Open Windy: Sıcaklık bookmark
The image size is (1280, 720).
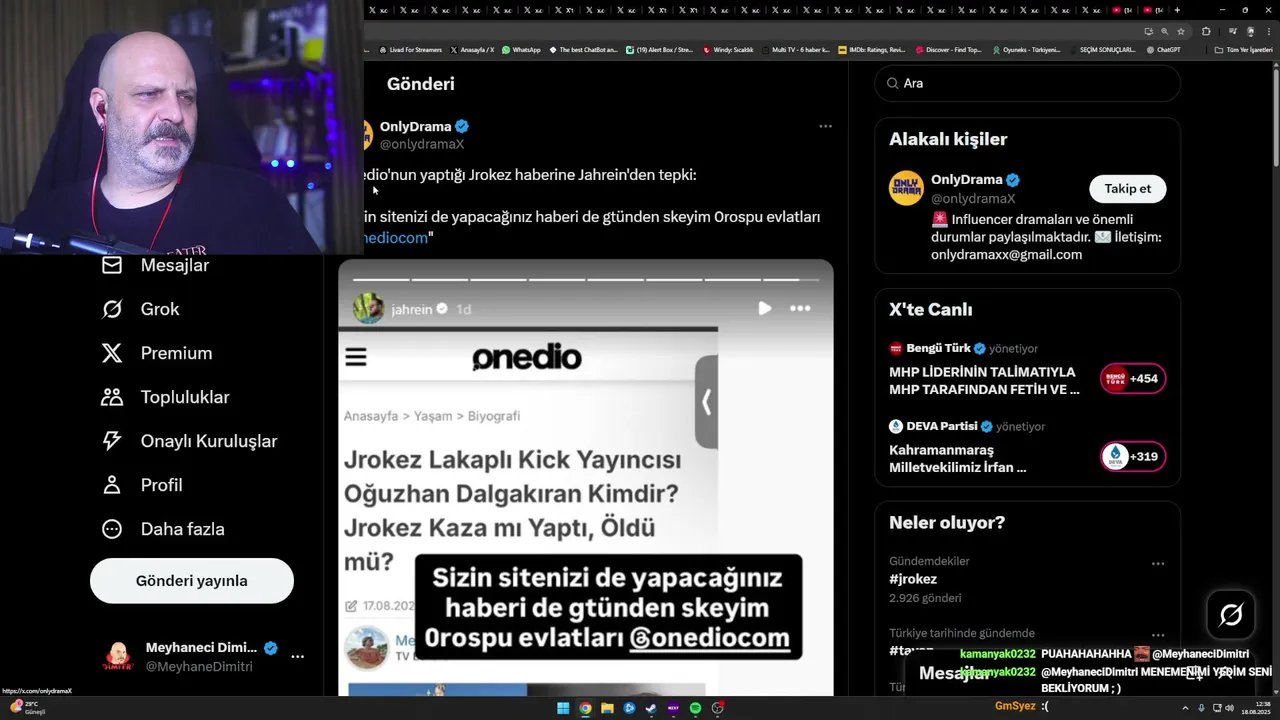[x=728, y=49]
